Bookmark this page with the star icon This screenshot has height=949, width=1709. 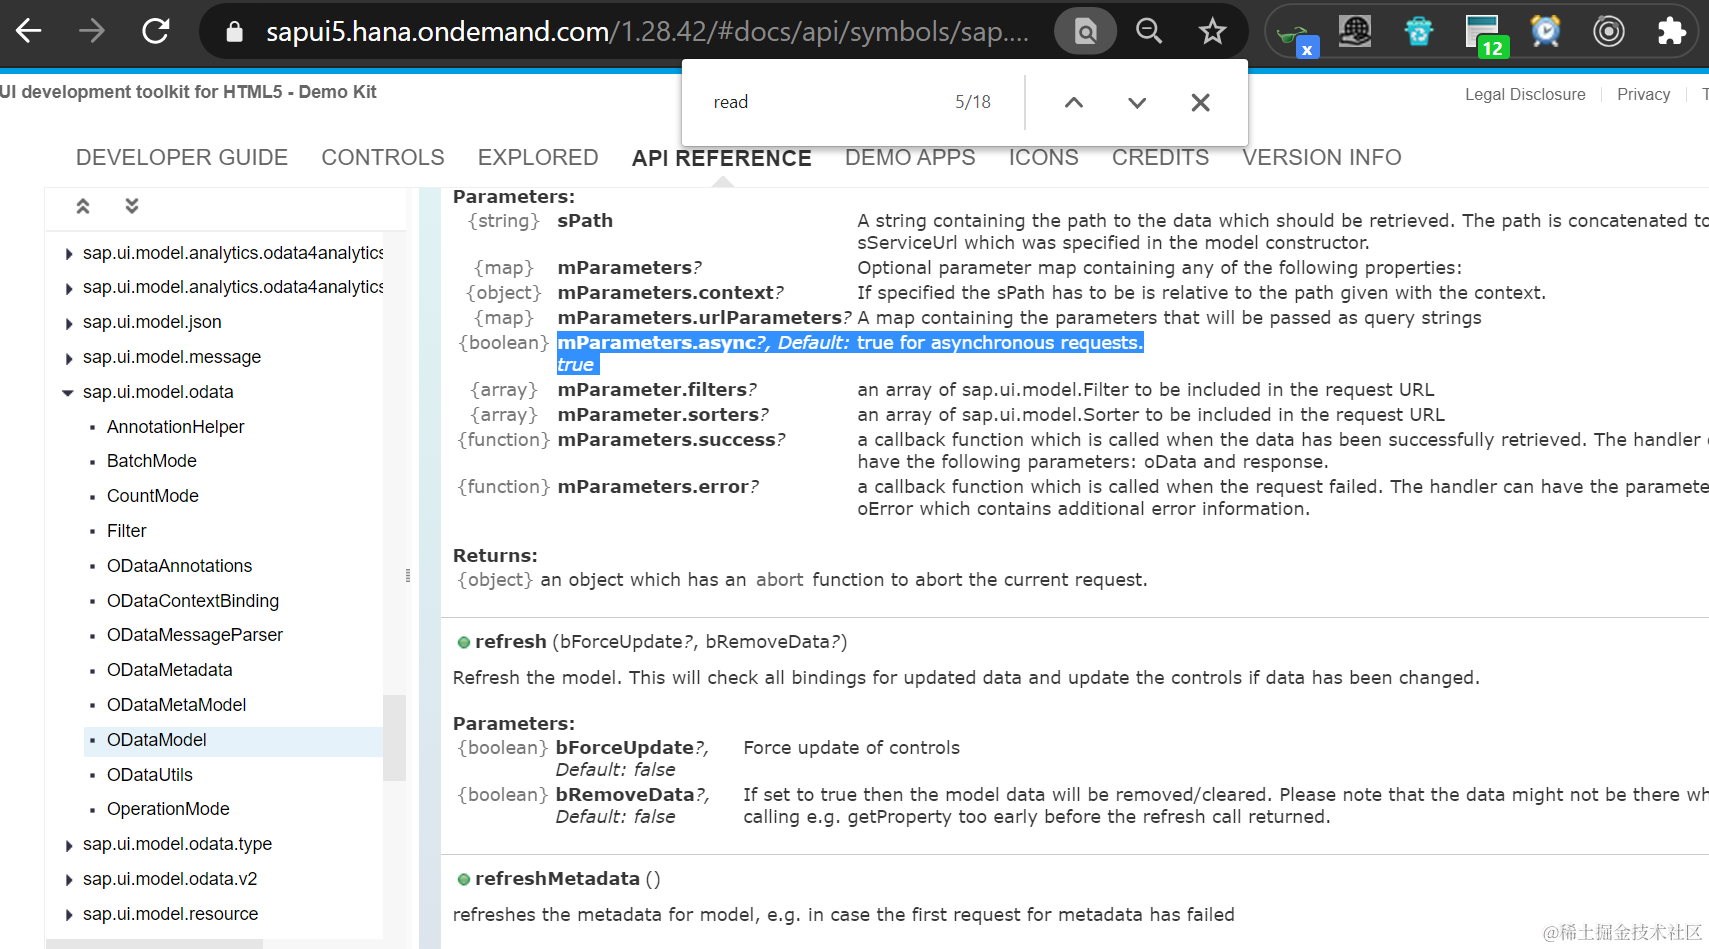1213,31
